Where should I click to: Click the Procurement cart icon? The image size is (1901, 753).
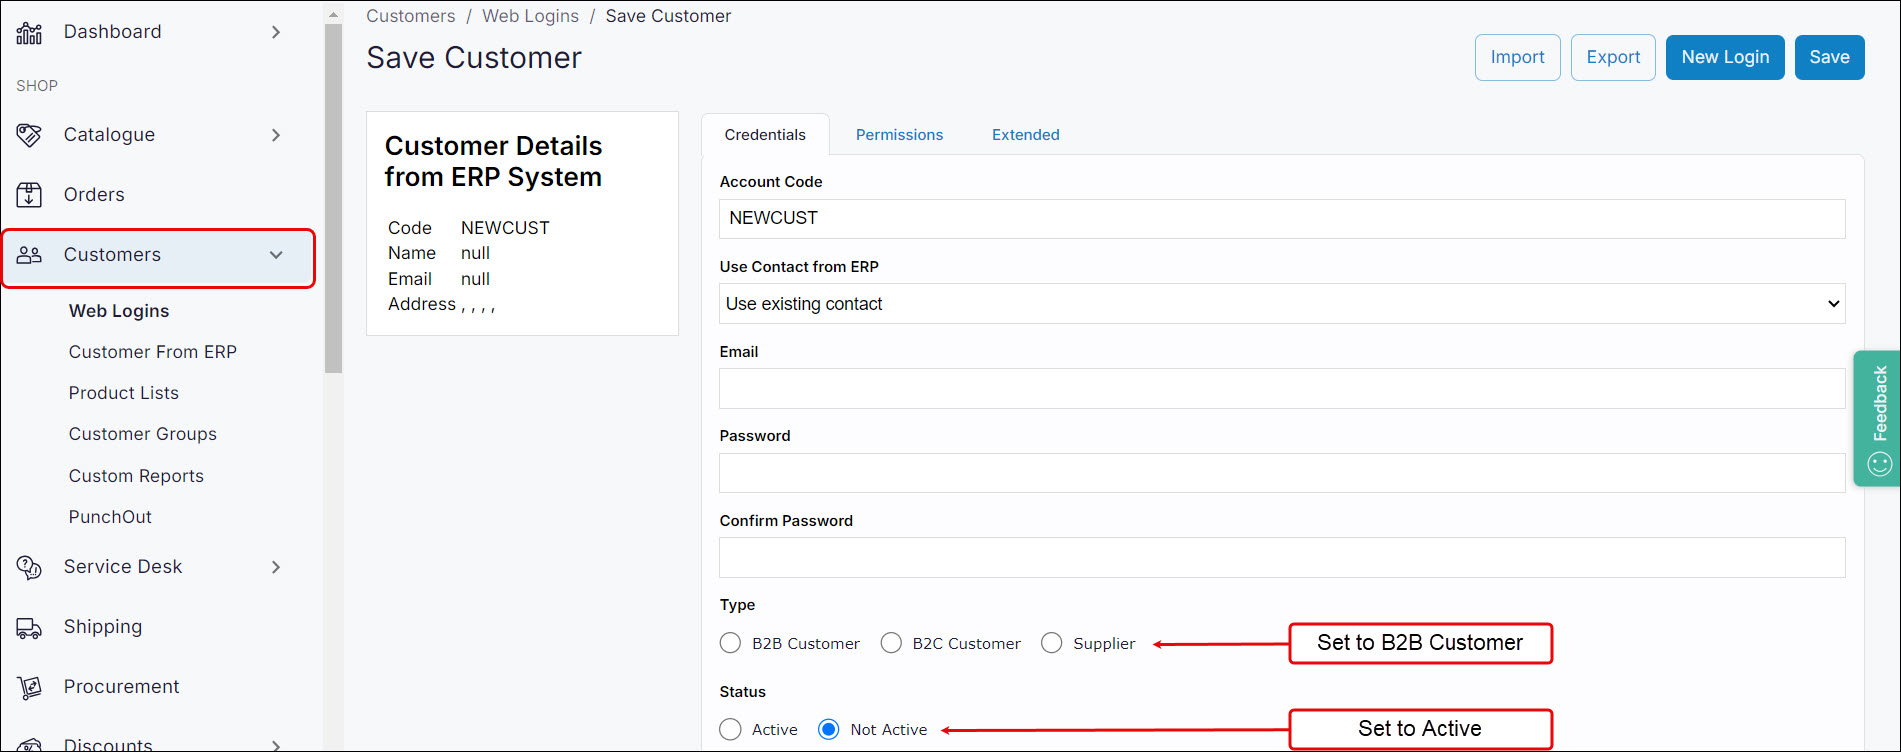(x=29, y=688)
